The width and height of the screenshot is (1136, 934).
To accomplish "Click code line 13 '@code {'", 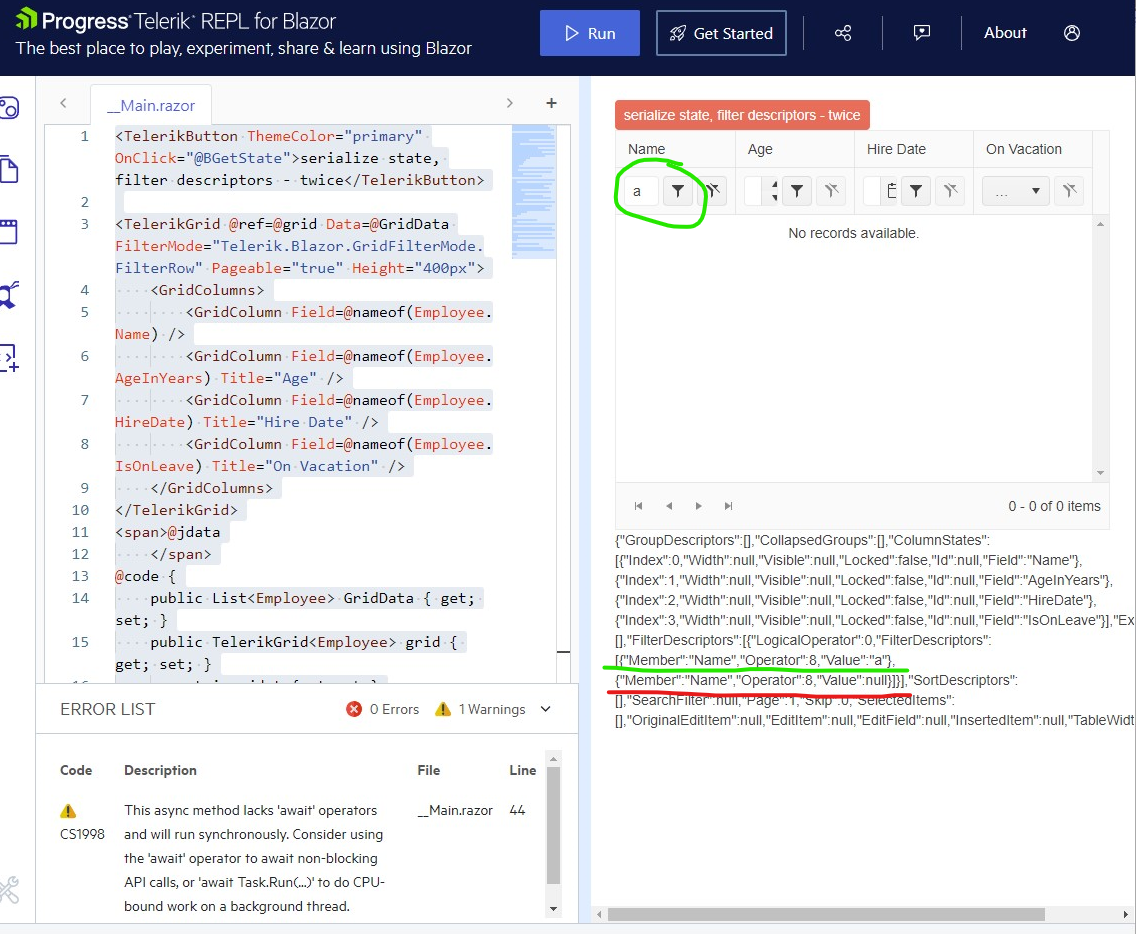I will [x=145, y=576].
